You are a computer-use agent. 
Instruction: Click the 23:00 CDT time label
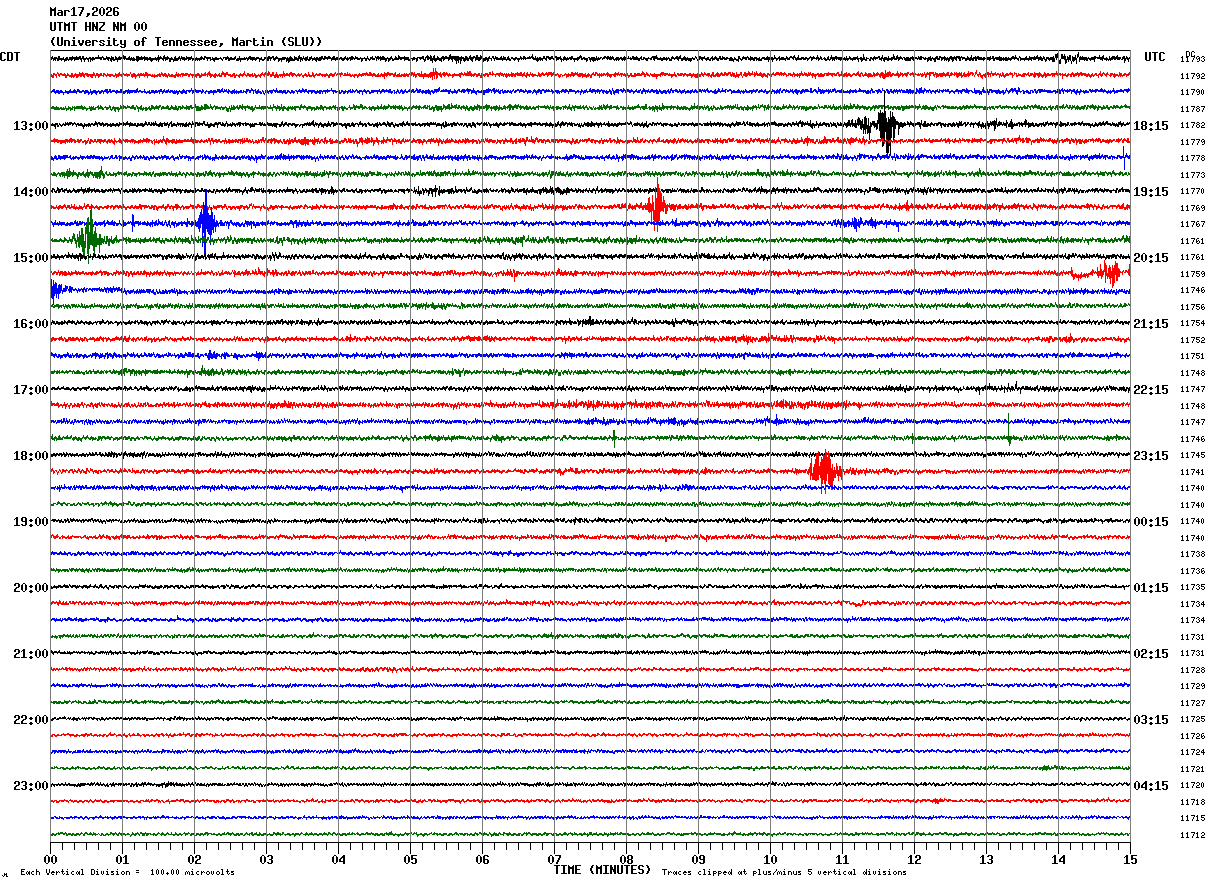[30, 785]
